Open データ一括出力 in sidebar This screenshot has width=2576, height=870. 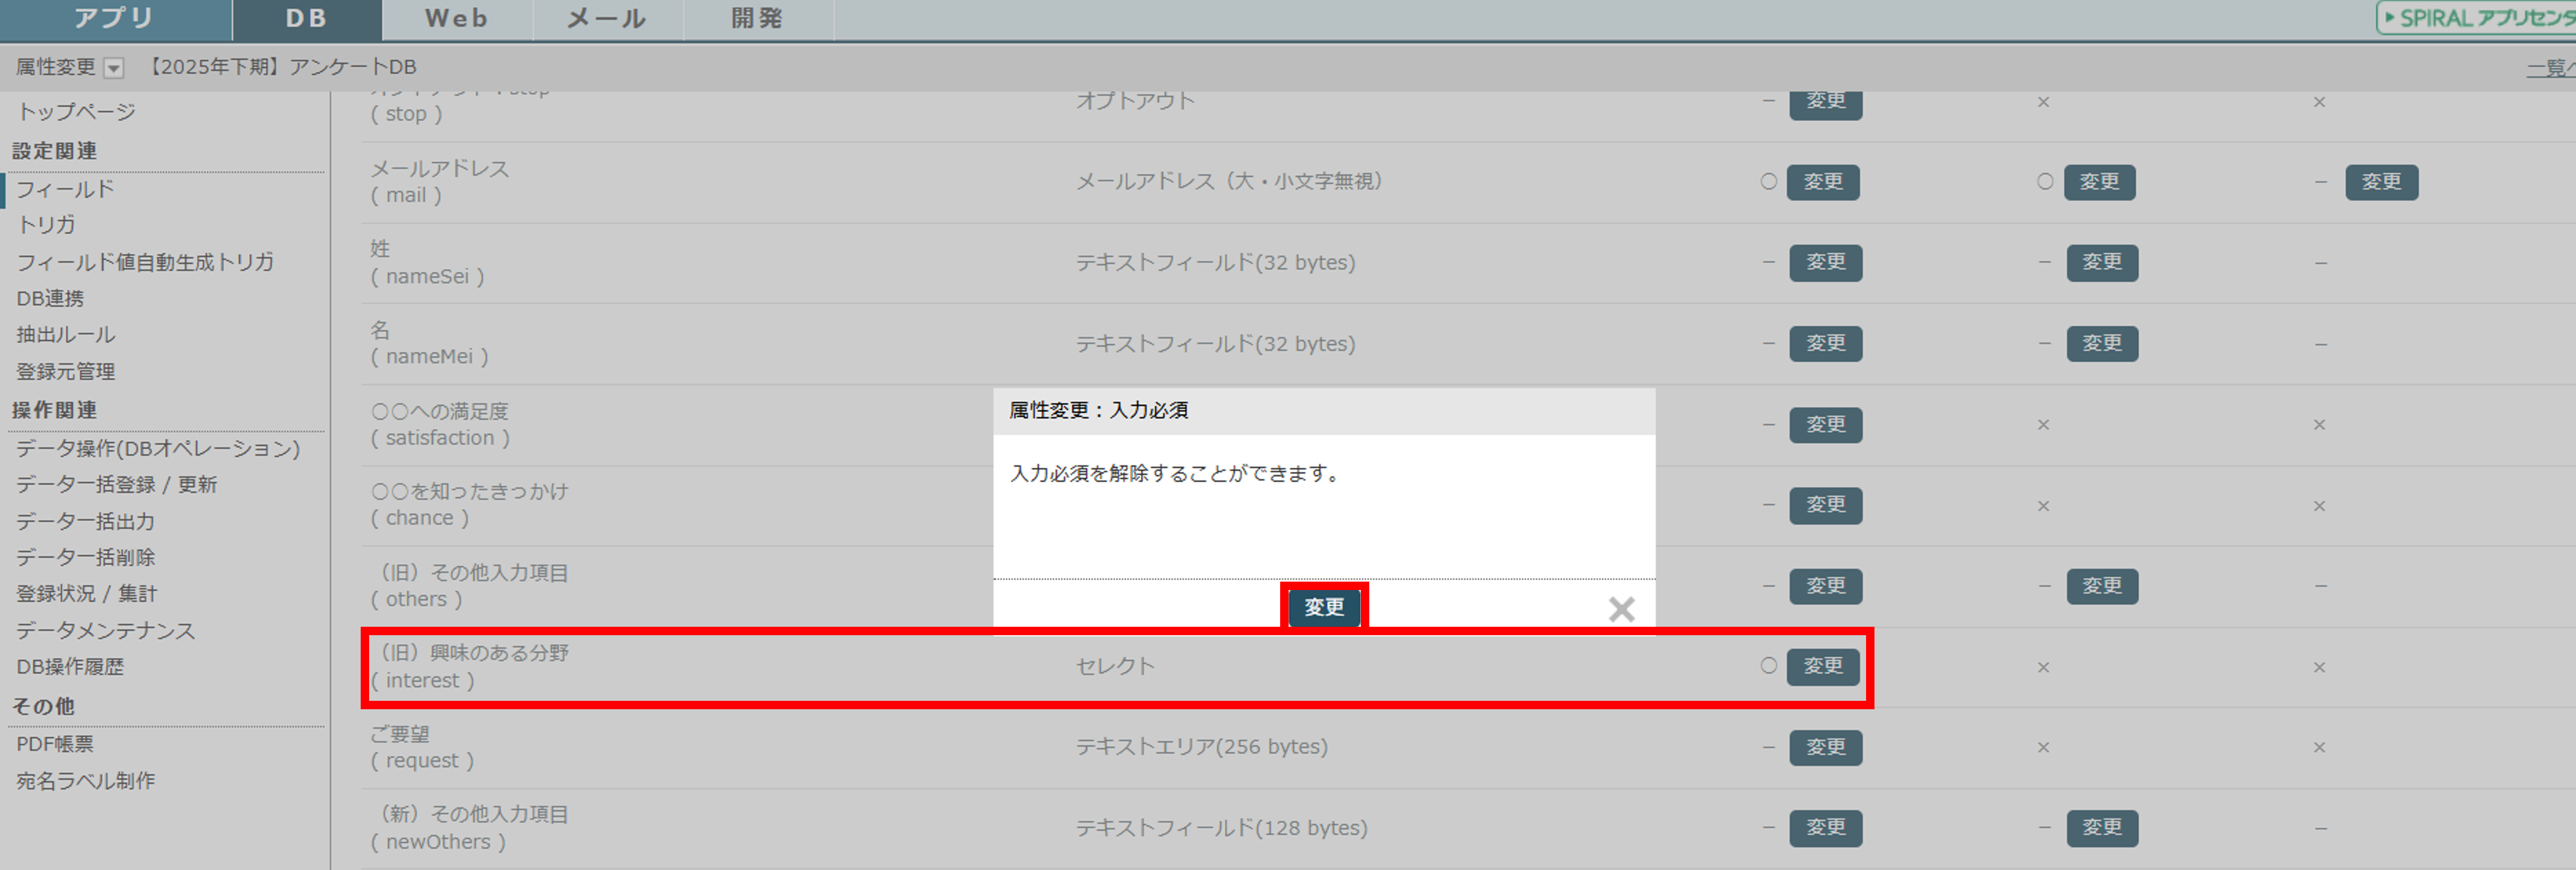pyautogui.click(x=85, y=521)
